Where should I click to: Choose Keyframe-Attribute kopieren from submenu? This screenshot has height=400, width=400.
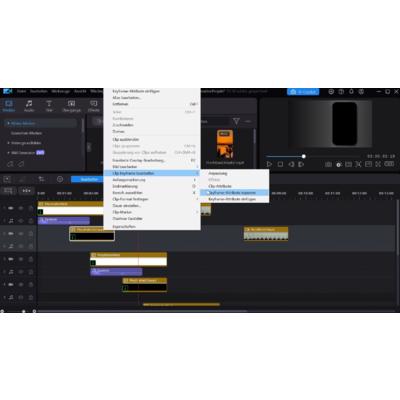point(235,193)
